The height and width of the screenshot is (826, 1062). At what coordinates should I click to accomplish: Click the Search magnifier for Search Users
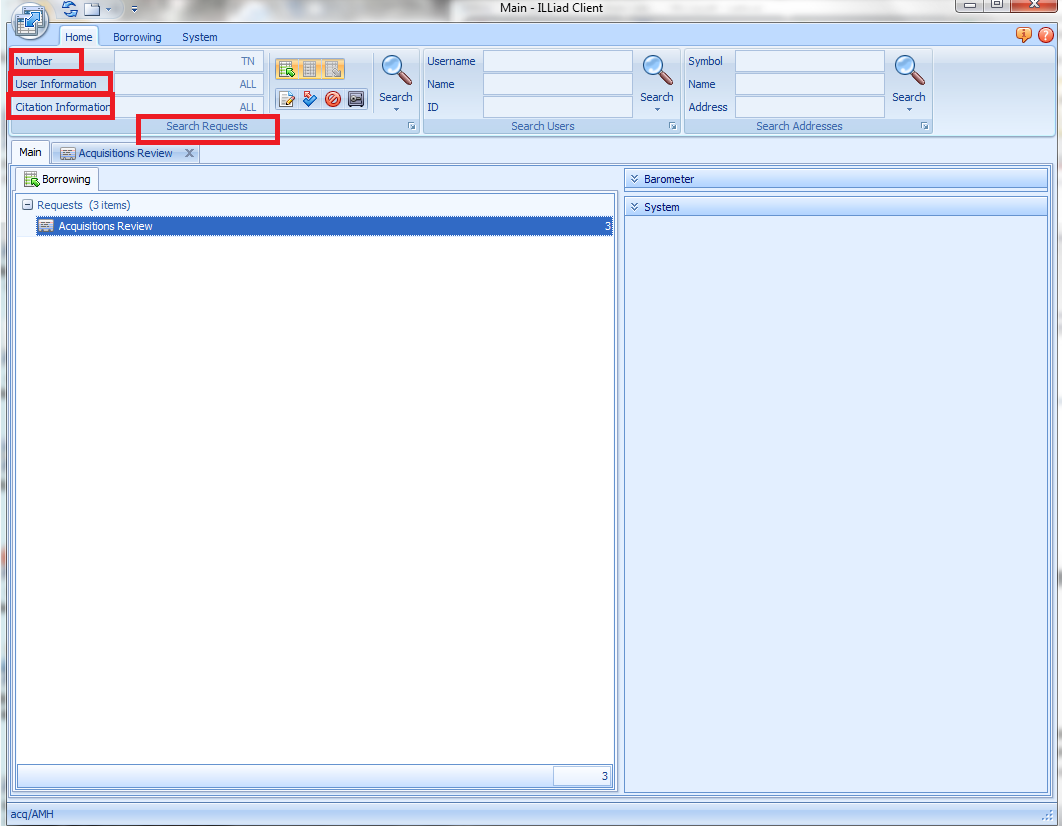(657, 78)
